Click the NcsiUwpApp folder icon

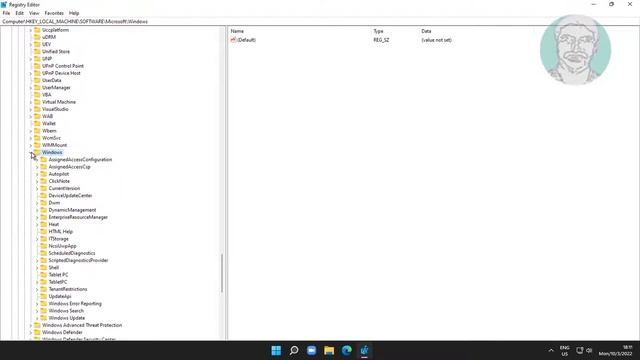pos(44,246)
